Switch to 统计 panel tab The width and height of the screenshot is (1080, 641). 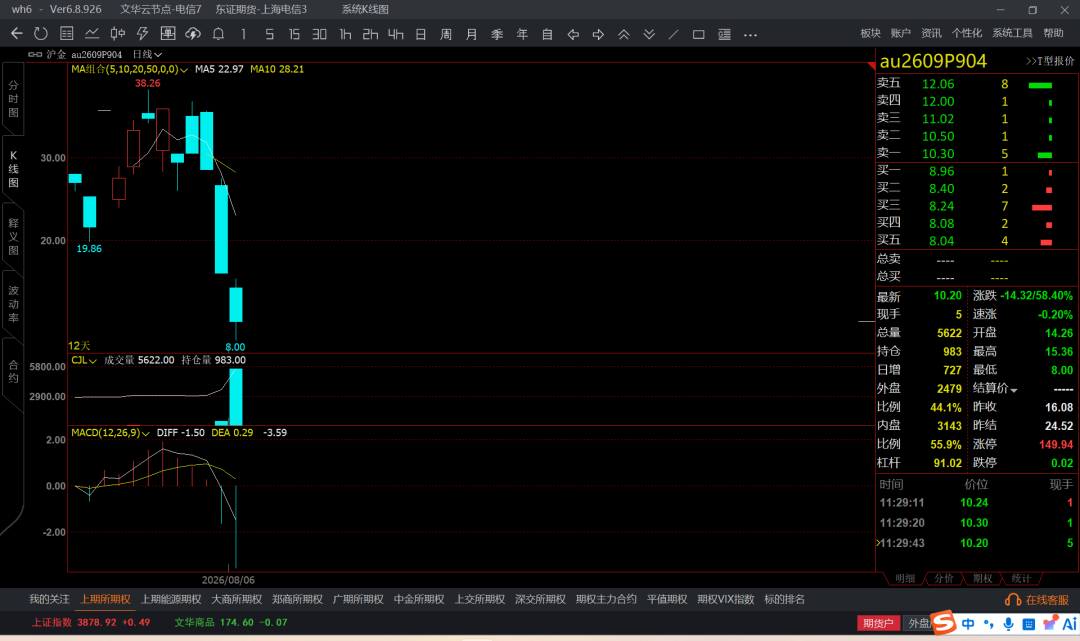[1021, 578]
